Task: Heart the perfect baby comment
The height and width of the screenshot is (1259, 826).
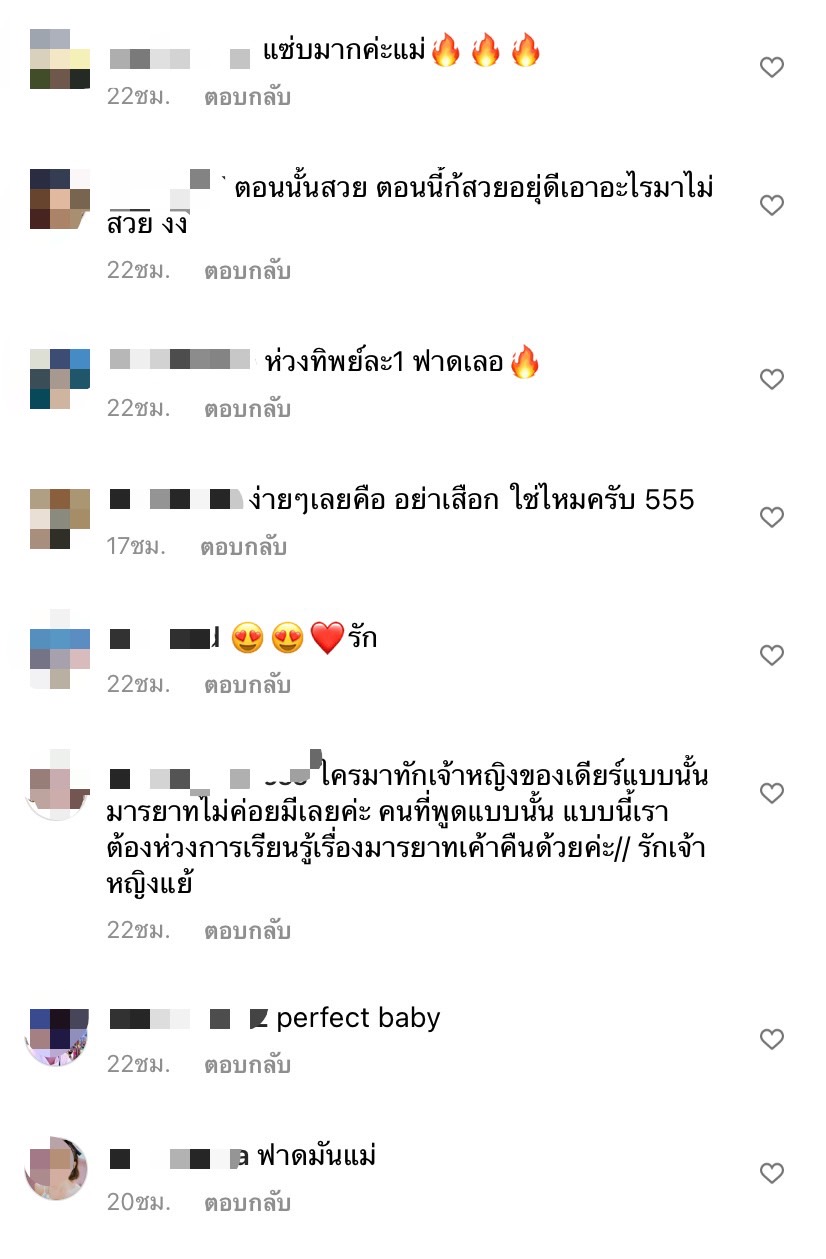Action: (771, 1039)
